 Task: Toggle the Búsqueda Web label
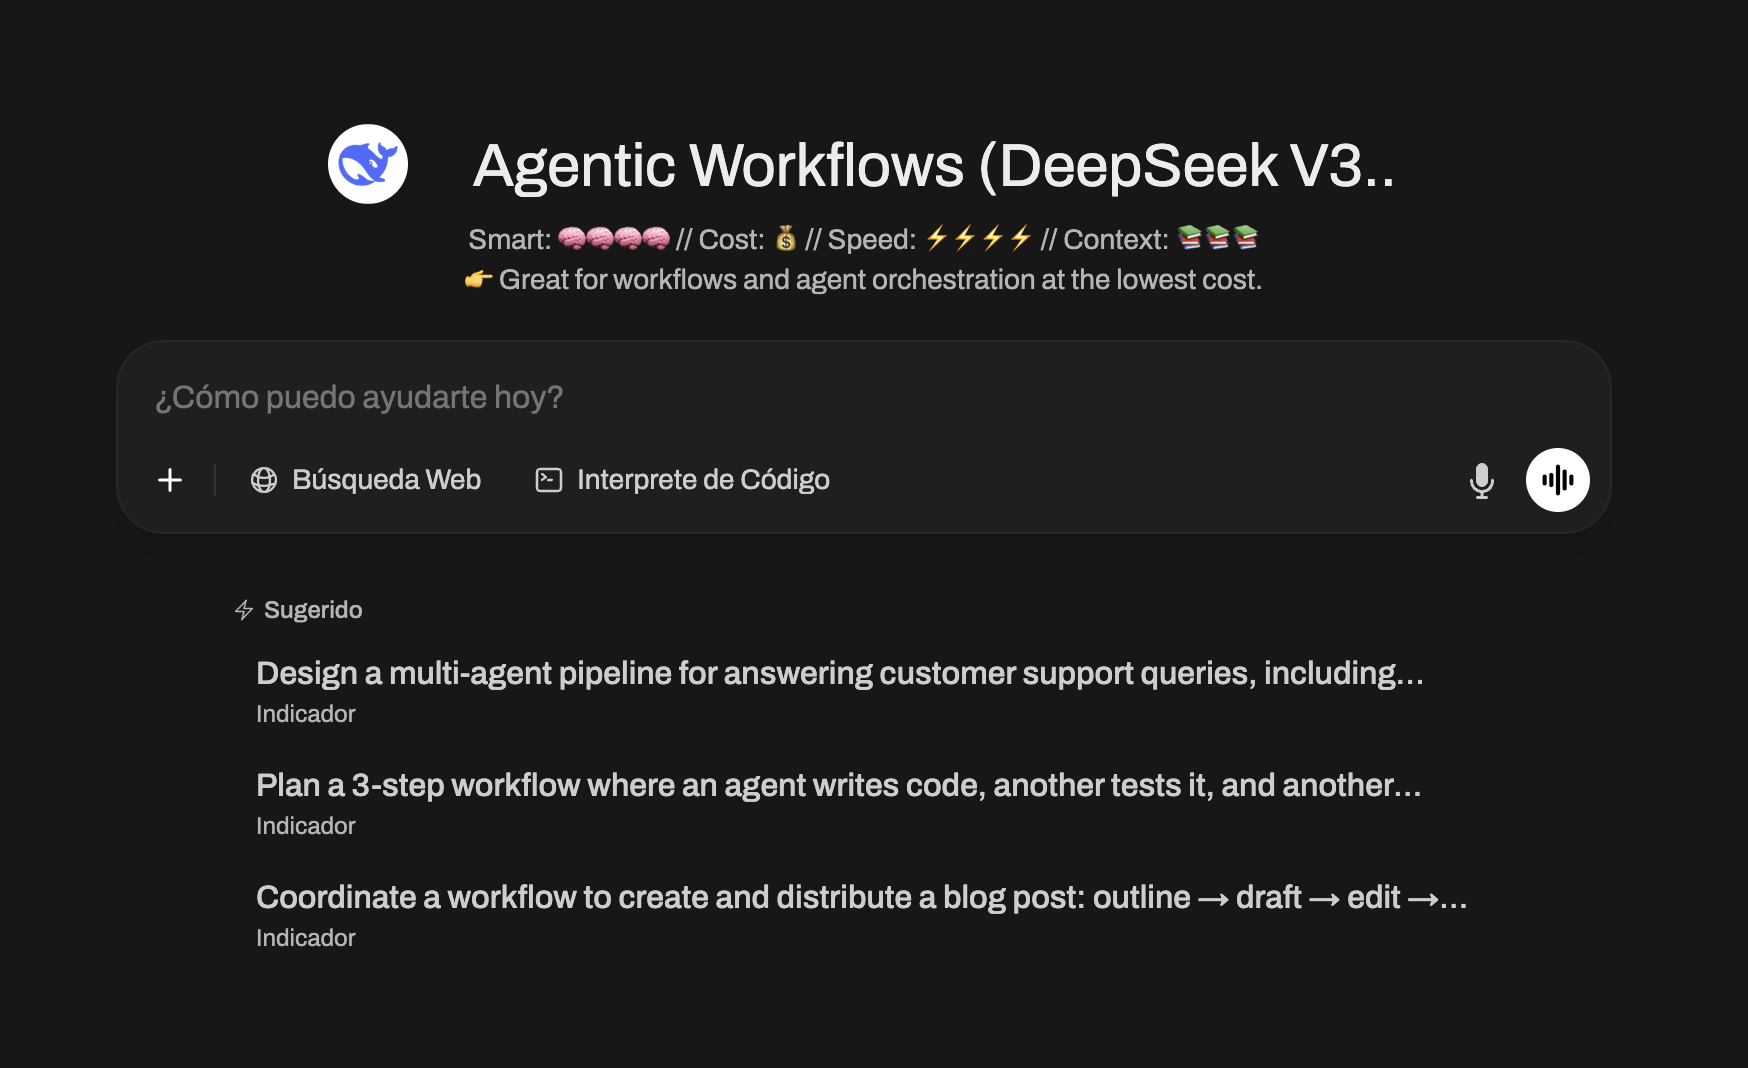[386, 480]
